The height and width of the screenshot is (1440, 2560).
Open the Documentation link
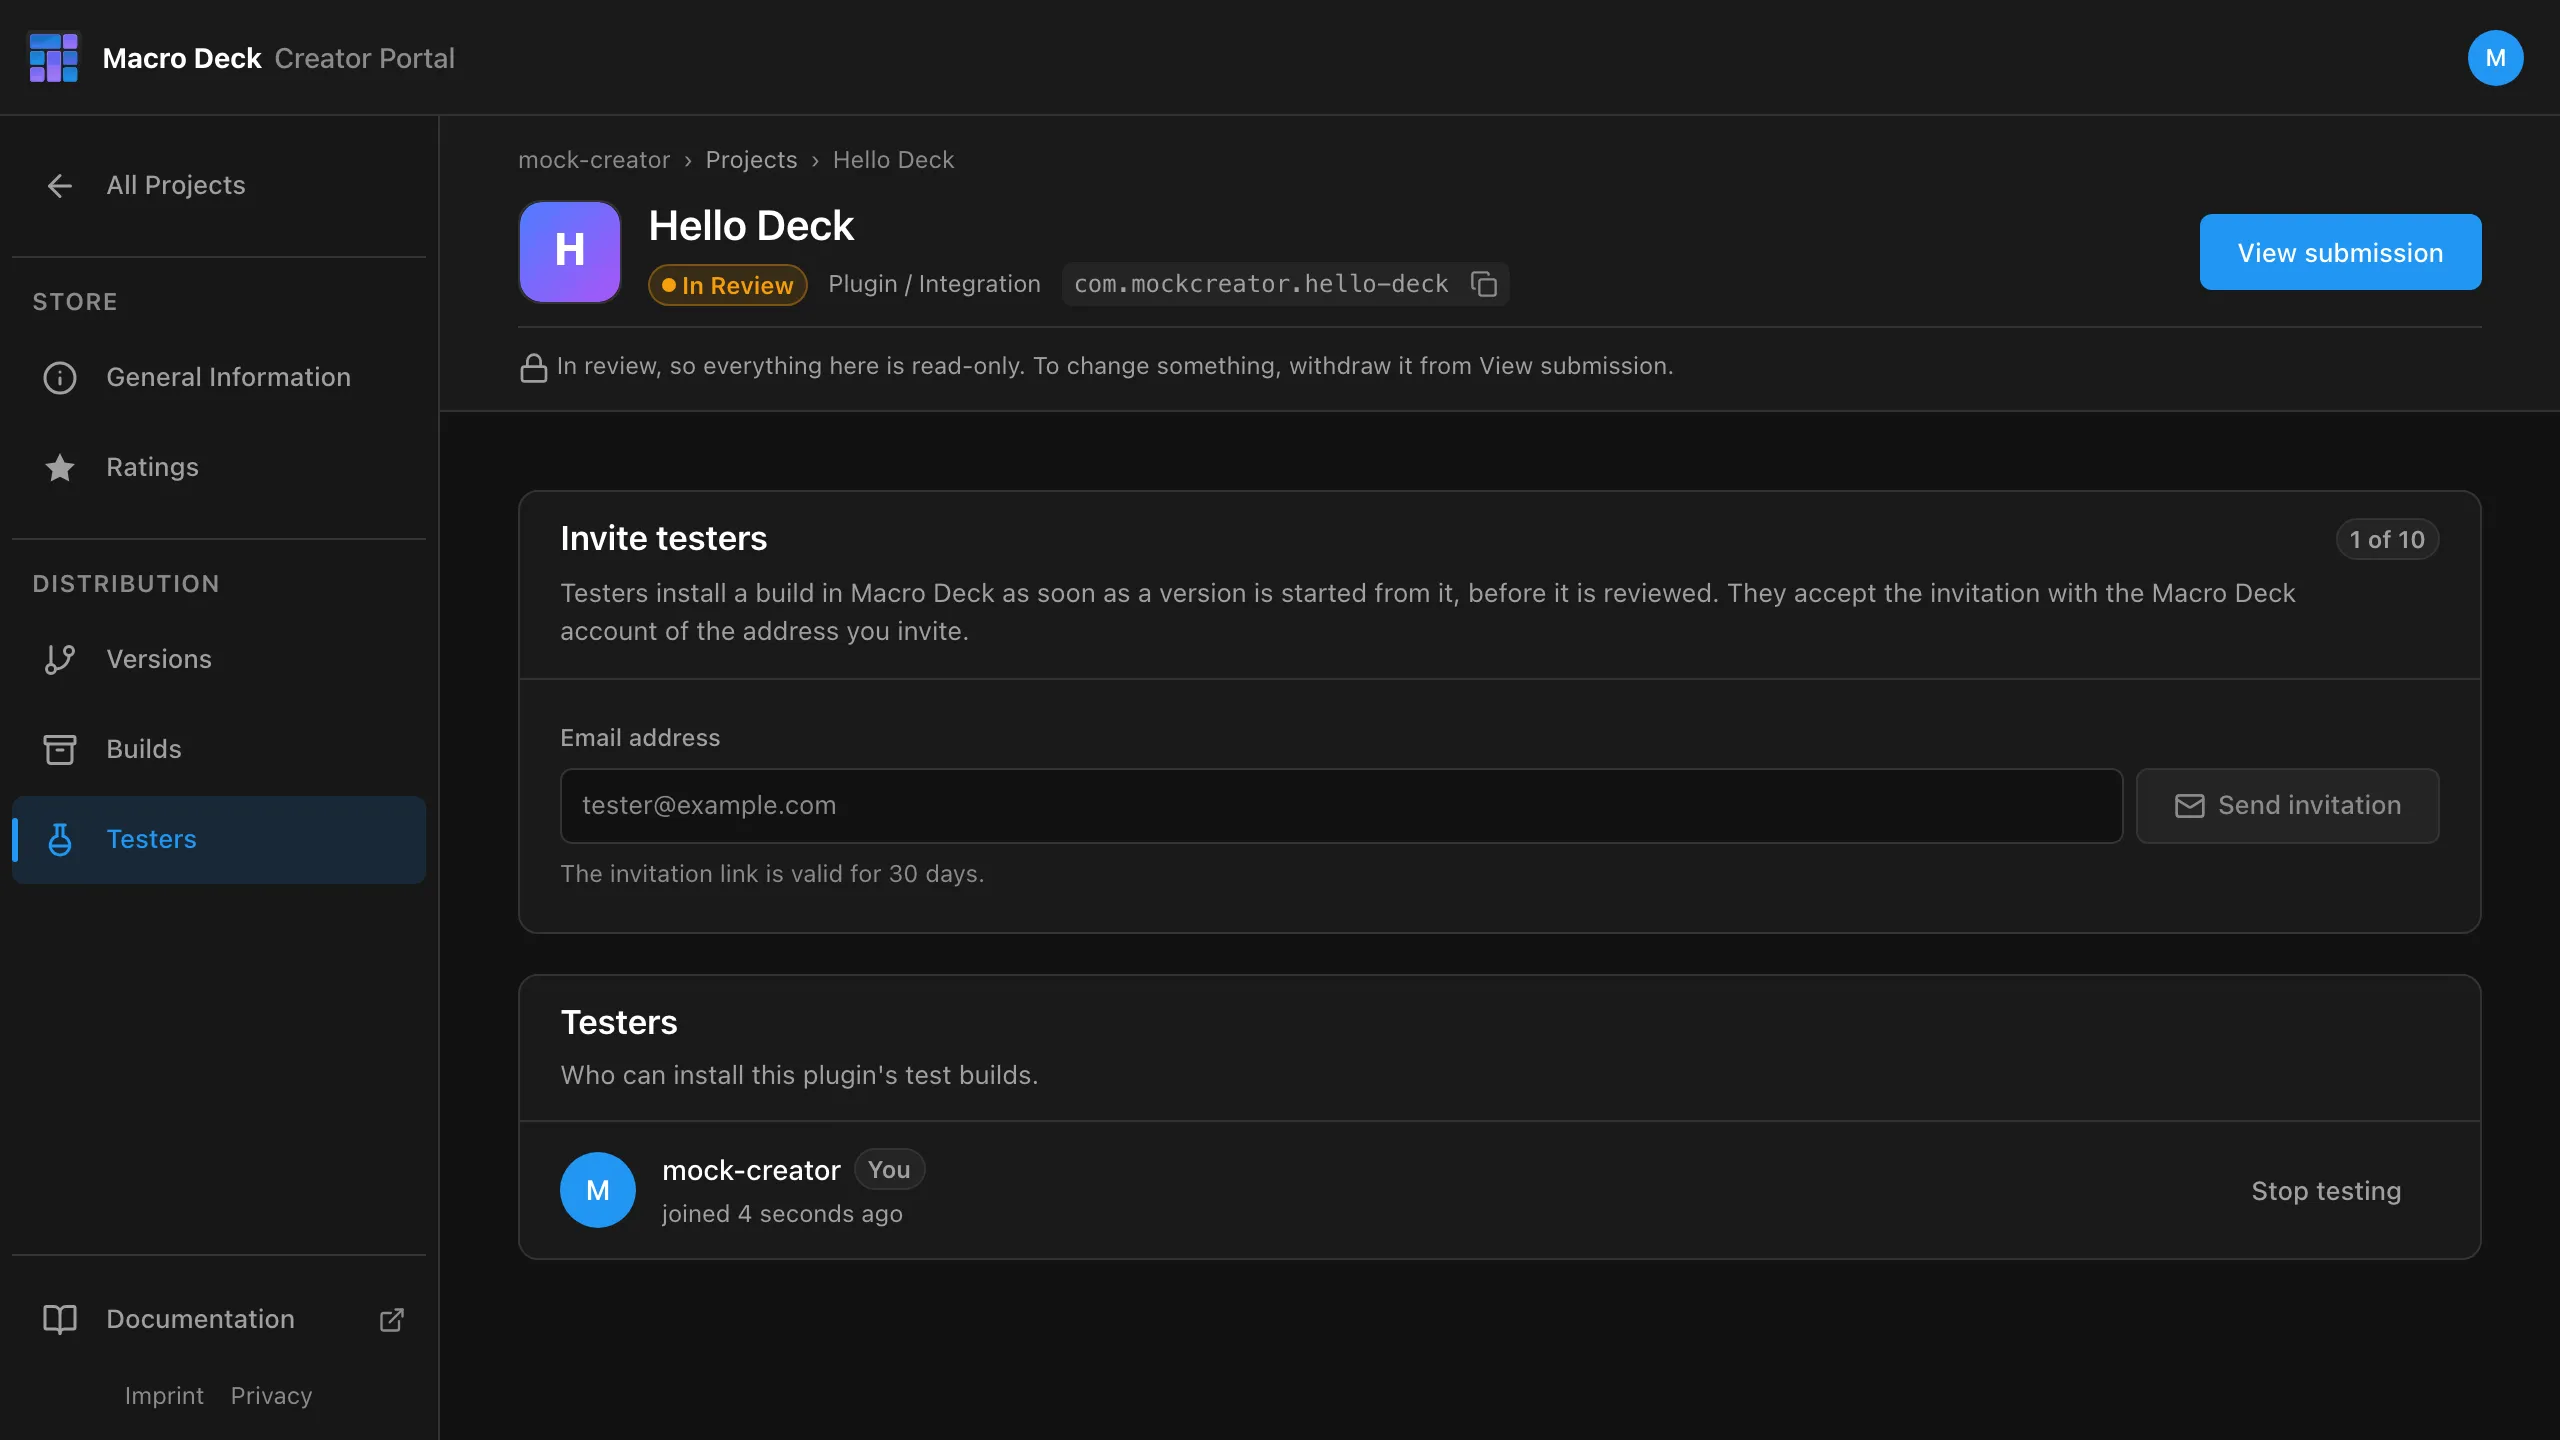(x=219, y=1319)
